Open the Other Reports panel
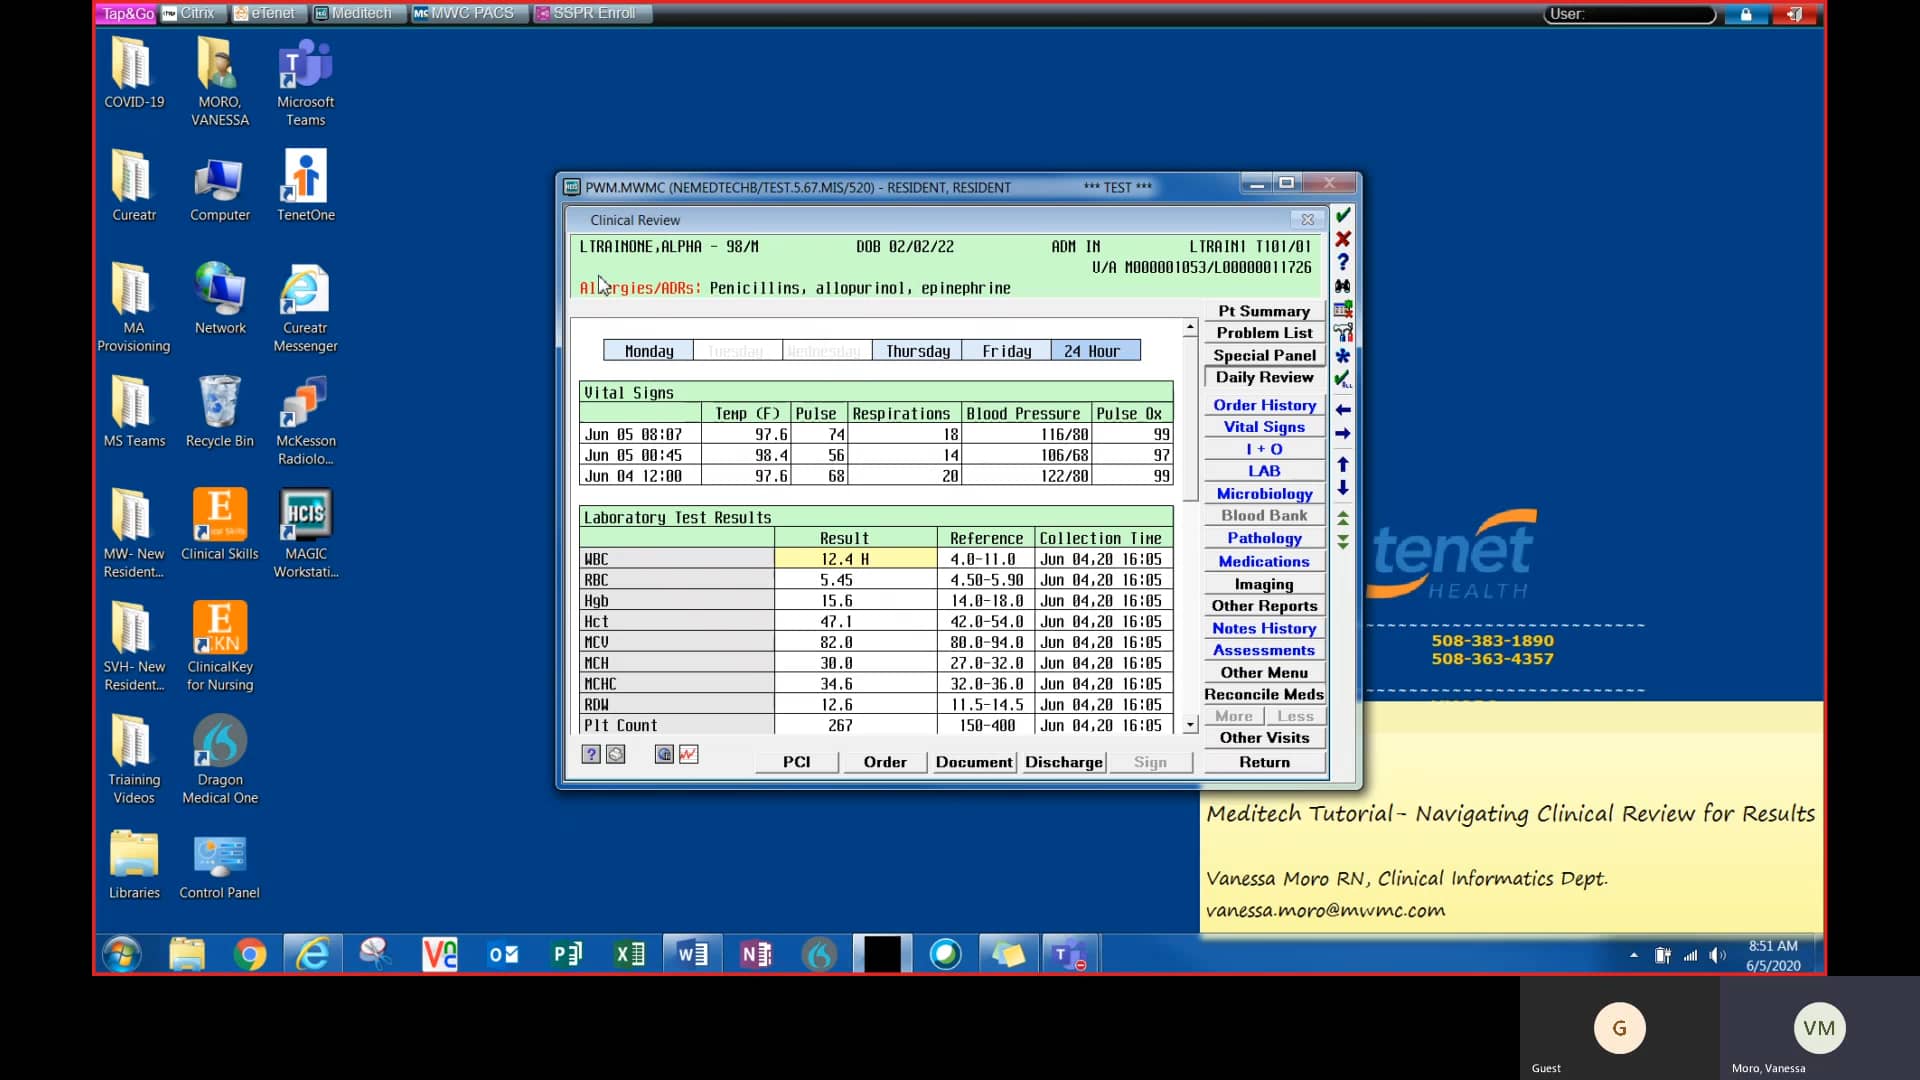The width and height of the screenshot is (1920, 1080). pyautogui.click(x=1264, y=606)
